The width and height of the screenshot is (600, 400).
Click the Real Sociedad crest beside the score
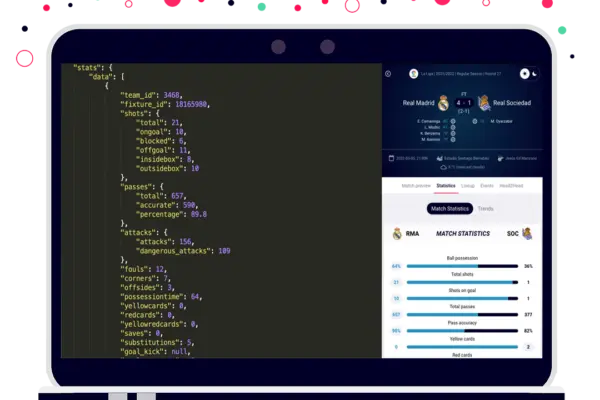[x=484, y=103]
